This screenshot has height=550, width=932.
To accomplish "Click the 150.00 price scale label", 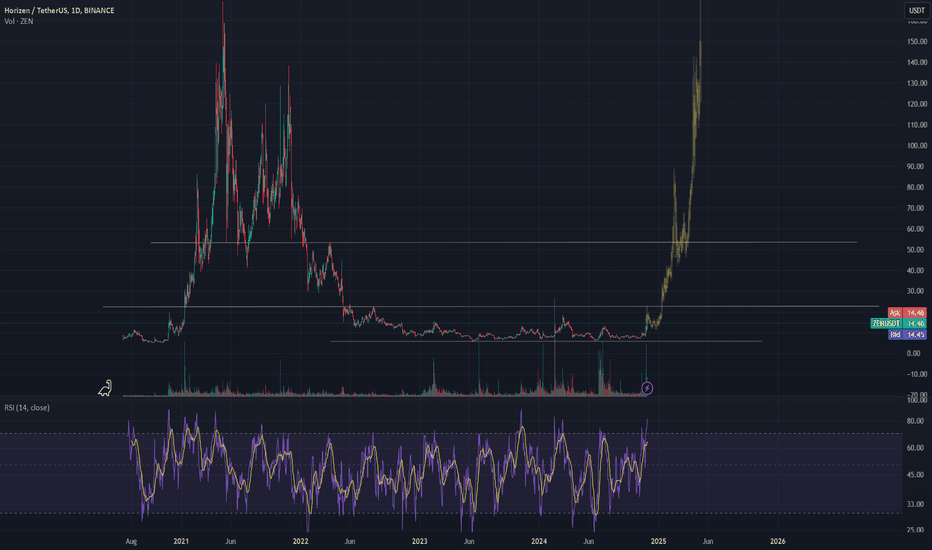I will (917, 42).
